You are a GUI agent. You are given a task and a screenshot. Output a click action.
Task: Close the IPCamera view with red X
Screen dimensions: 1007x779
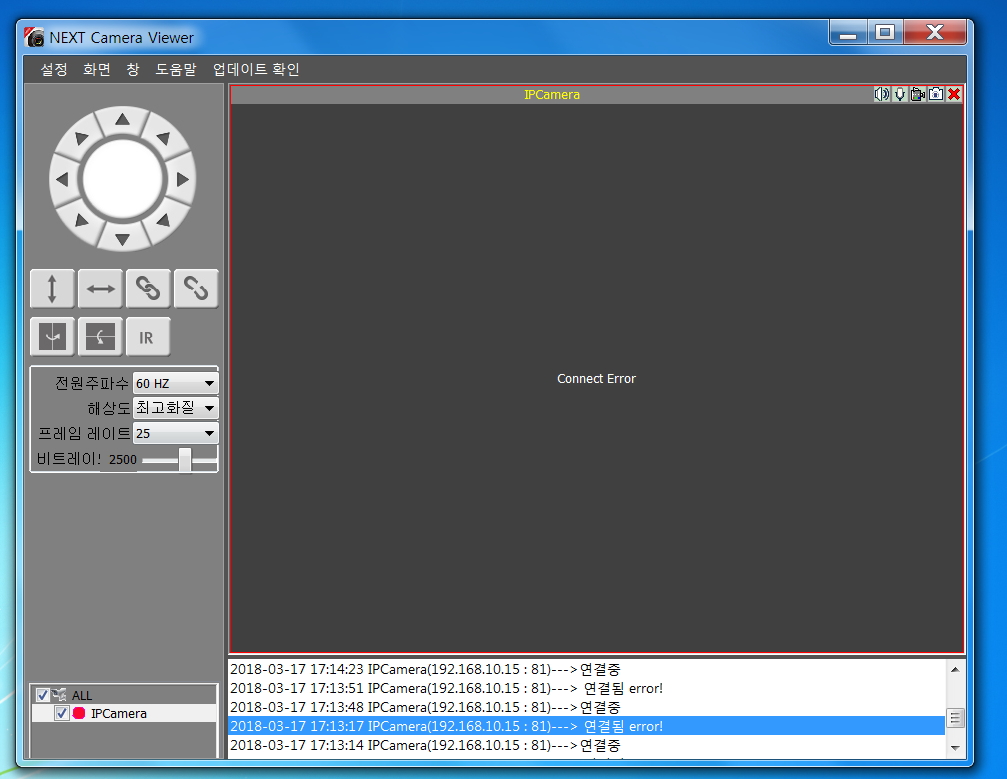pyautogui.click(x=954, y=94)
